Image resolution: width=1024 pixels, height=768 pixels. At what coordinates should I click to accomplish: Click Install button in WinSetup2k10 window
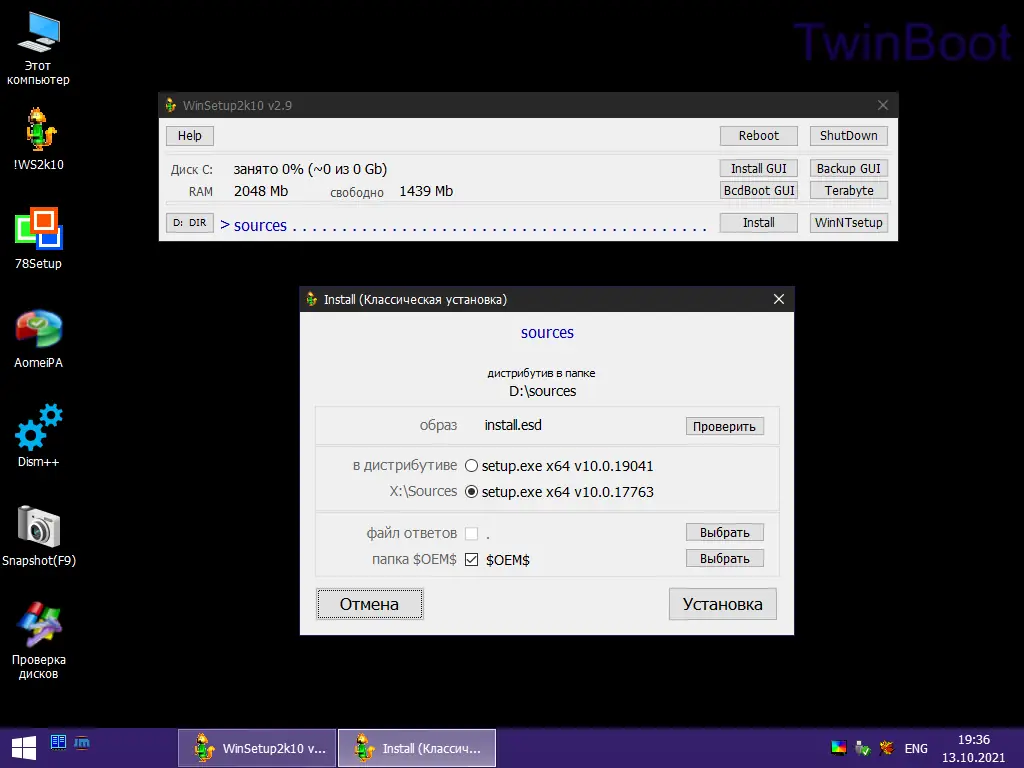click(x=758, y=223)
